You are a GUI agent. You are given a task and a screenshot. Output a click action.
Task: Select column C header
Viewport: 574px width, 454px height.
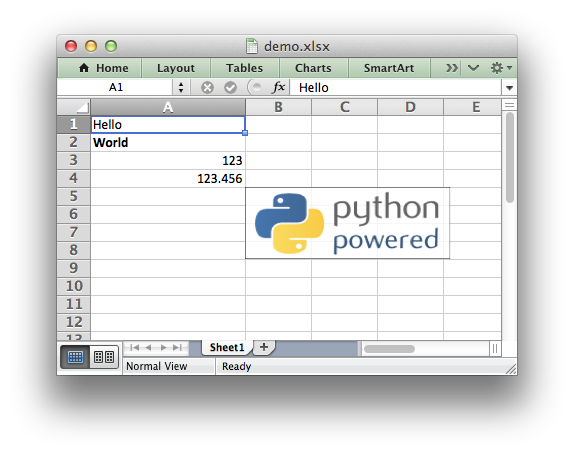pyautogui.click(x=344, y=107)
